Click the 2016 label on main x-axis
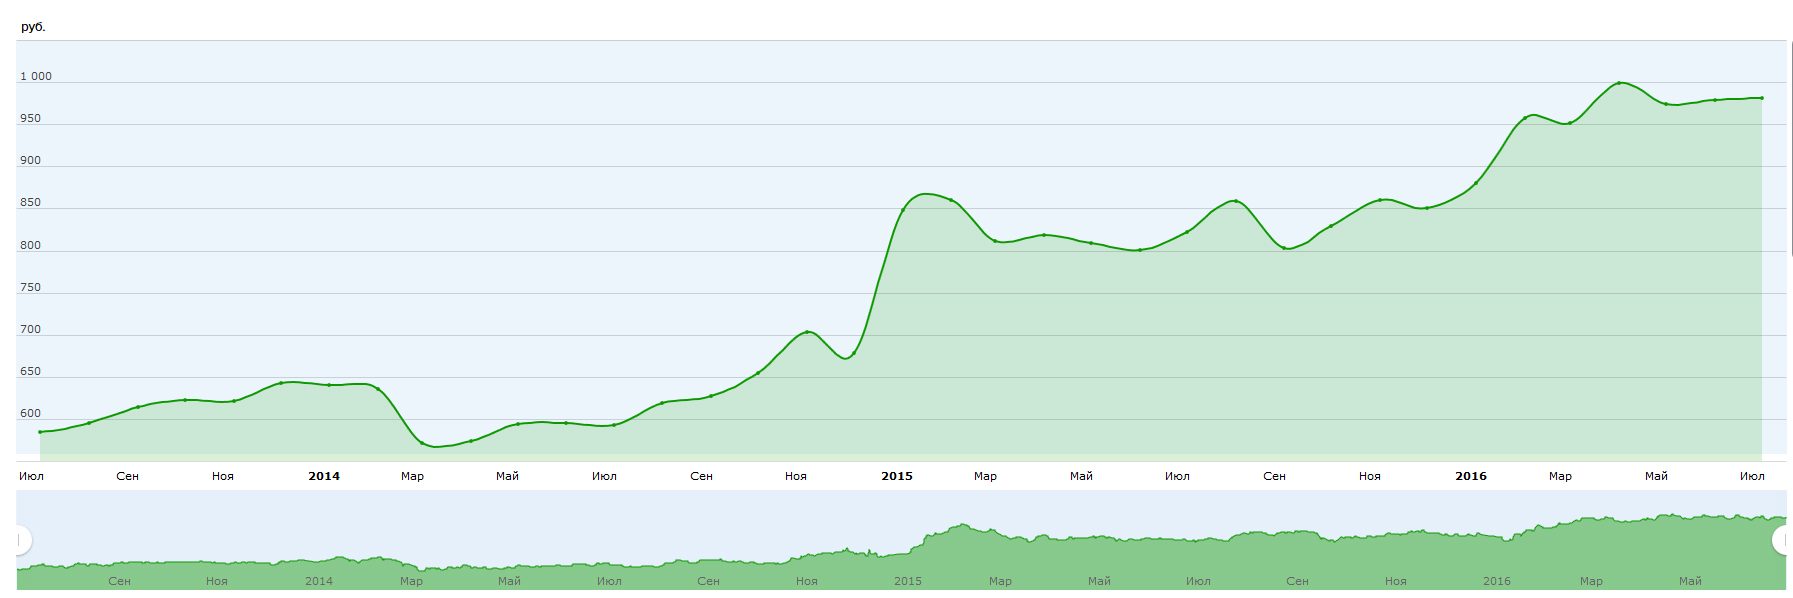The width and height of the screenshot is (1793, 598). (x=1471, y=476)
